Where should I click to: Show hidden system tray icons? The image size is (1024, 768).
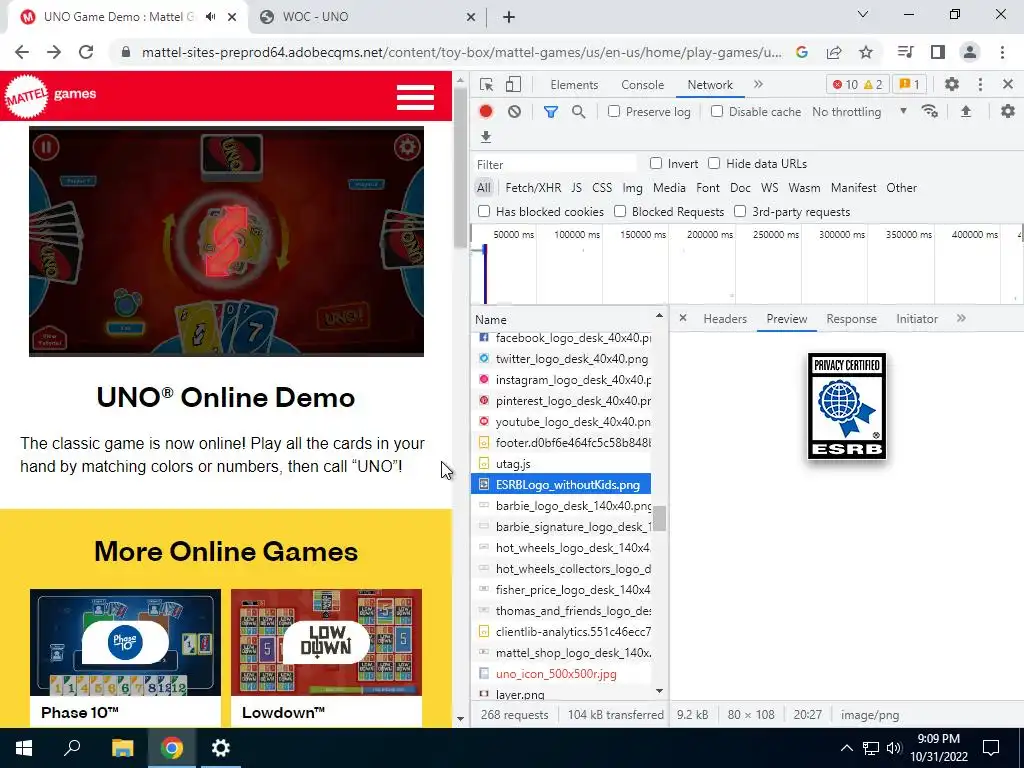tap(846, 748)
